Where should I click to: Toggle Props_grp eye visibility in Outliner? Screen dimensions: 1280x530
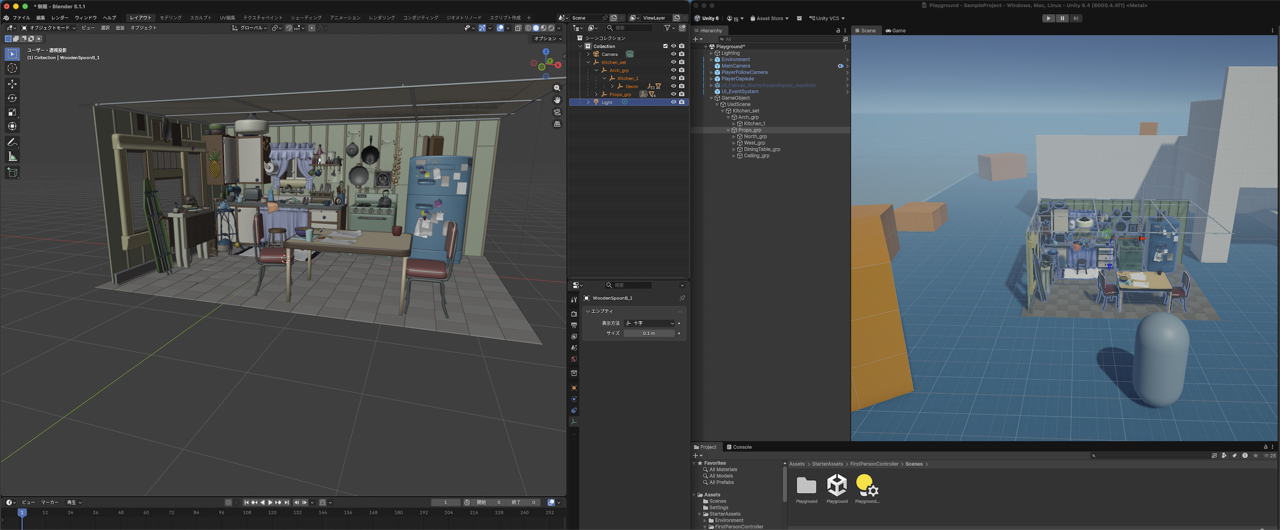point(673,94)
